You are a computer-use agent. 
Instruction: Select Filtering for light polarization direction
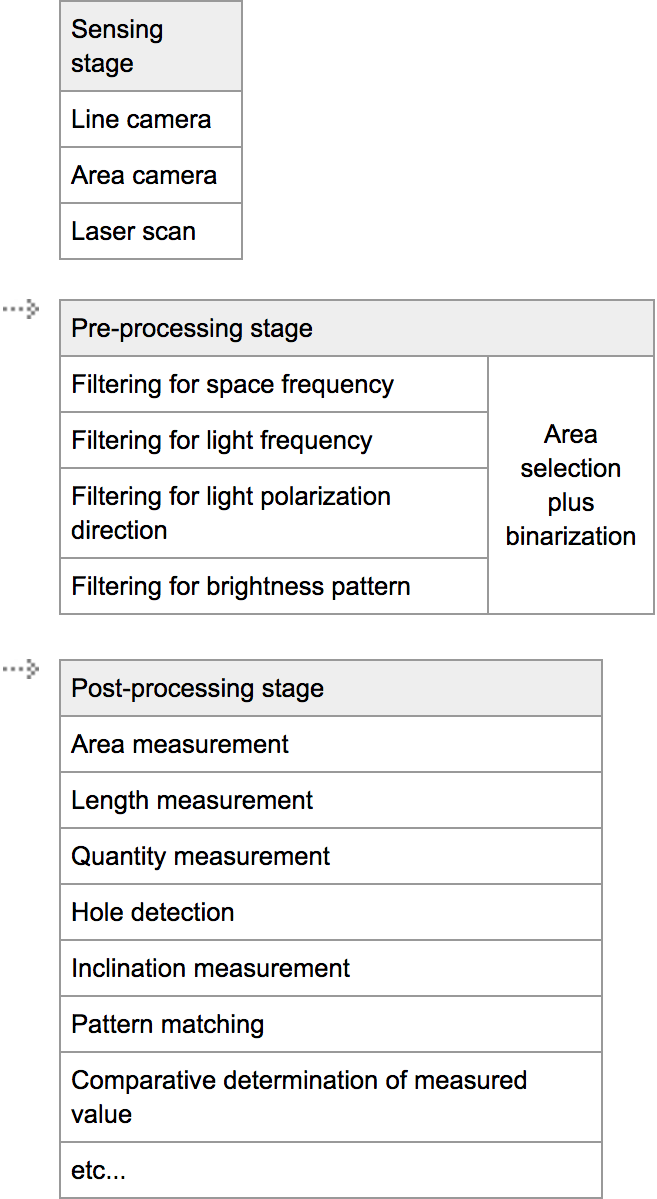pyautogui.click(x=274, y=513)
